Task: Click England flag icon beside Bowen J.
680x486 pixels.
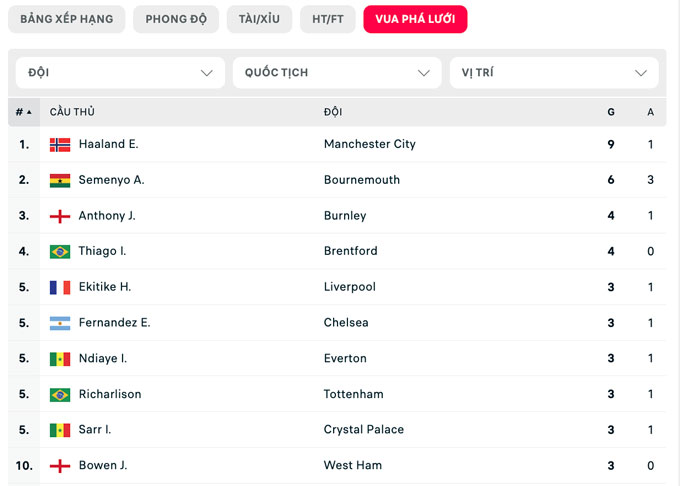Action: pyautogui.click(x=60, y=466)
